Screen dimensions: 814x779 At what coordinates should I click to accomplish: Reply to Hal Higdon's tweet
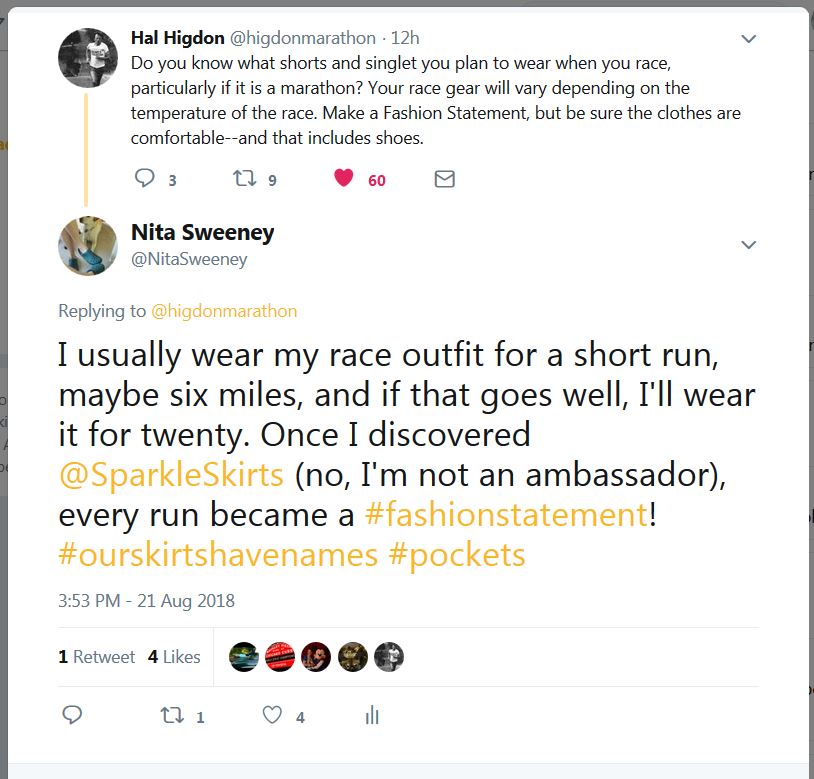coord(145,179)
